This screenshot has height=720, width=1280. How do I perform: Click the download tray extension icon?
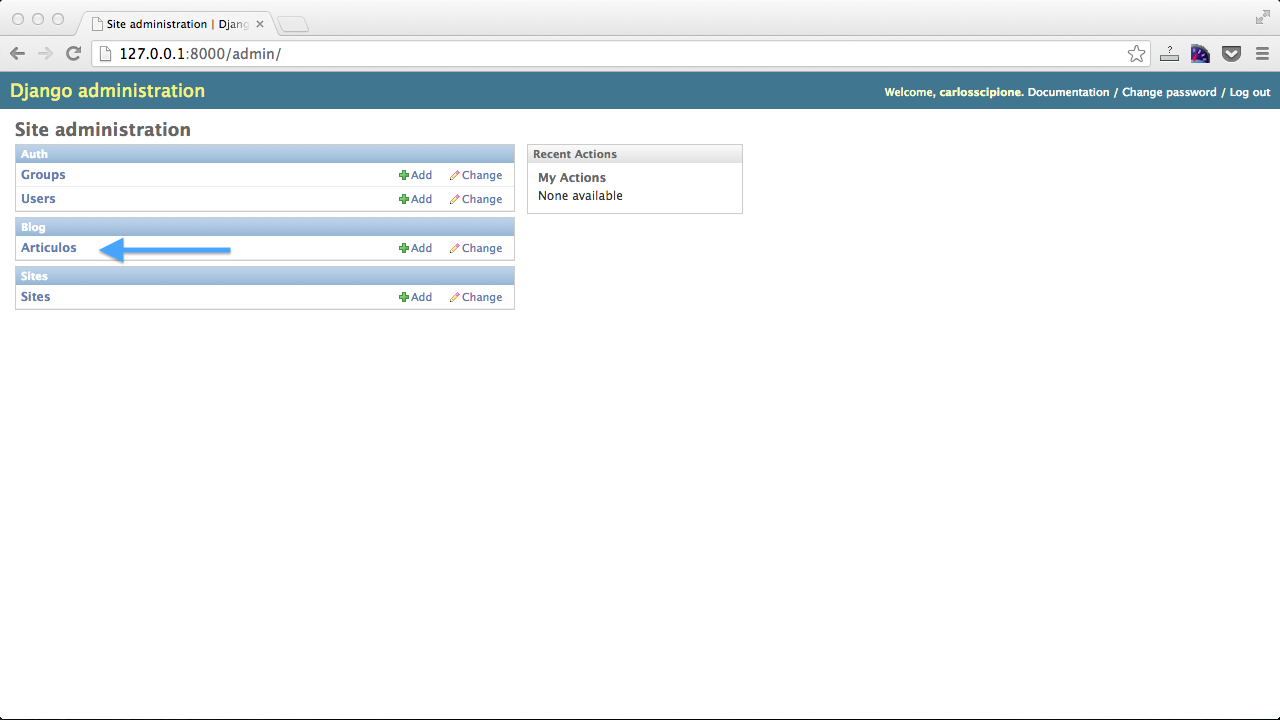pos(1169,54)
